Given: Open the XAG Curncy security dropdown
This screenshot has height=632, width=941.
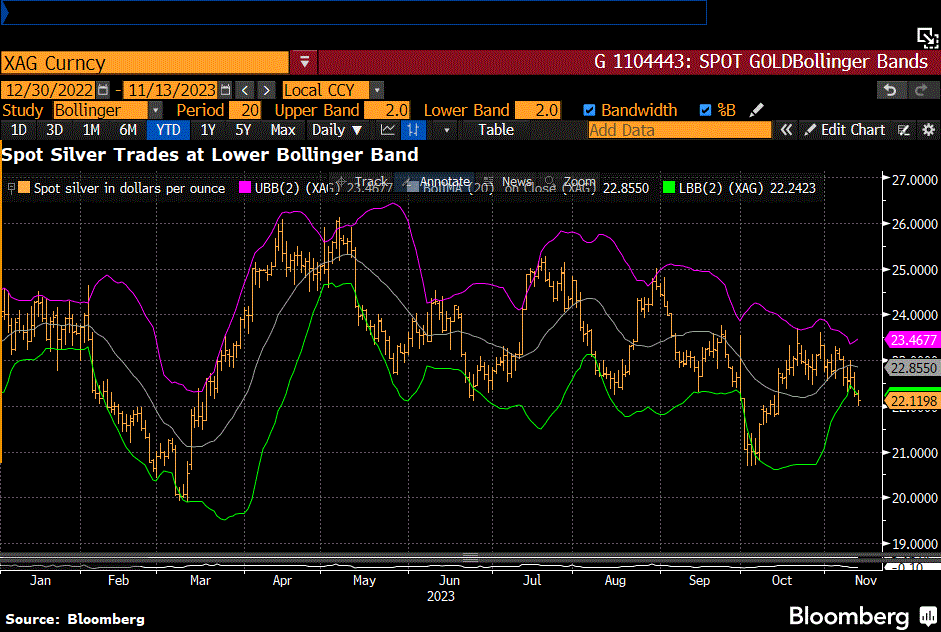Looking at the screenshot, I should 304,62.
